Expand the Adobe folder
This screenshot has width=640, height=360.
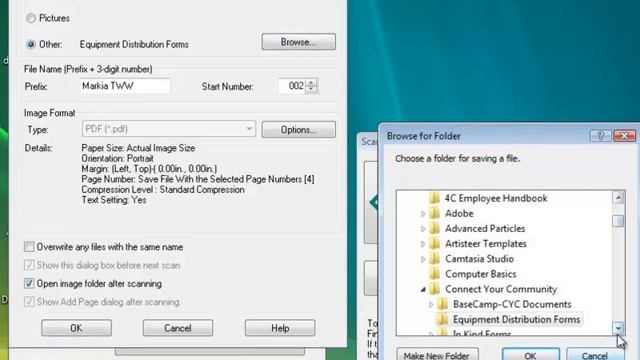point(423,213)
